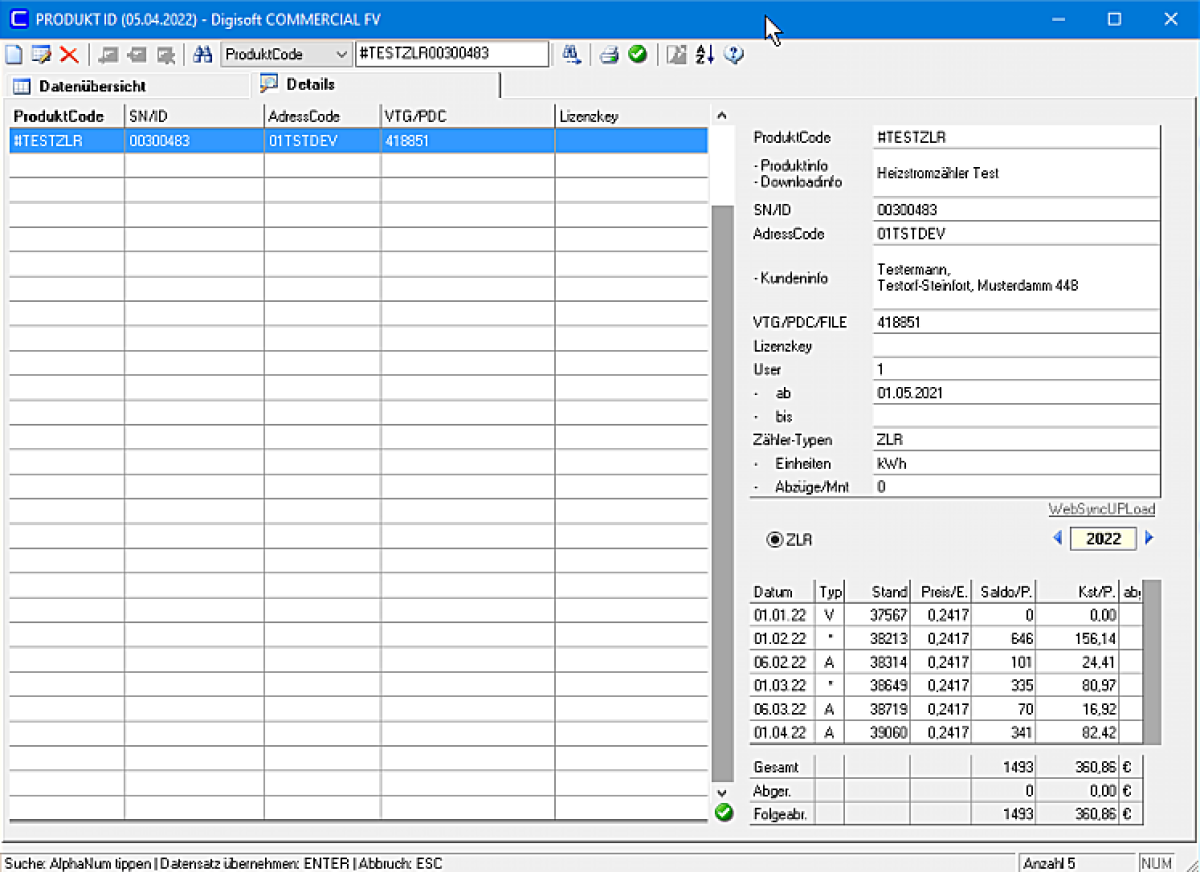1200x872 pixels.
Task: Click the green confirm icon below scrollbar
Action: click(724, 813)
